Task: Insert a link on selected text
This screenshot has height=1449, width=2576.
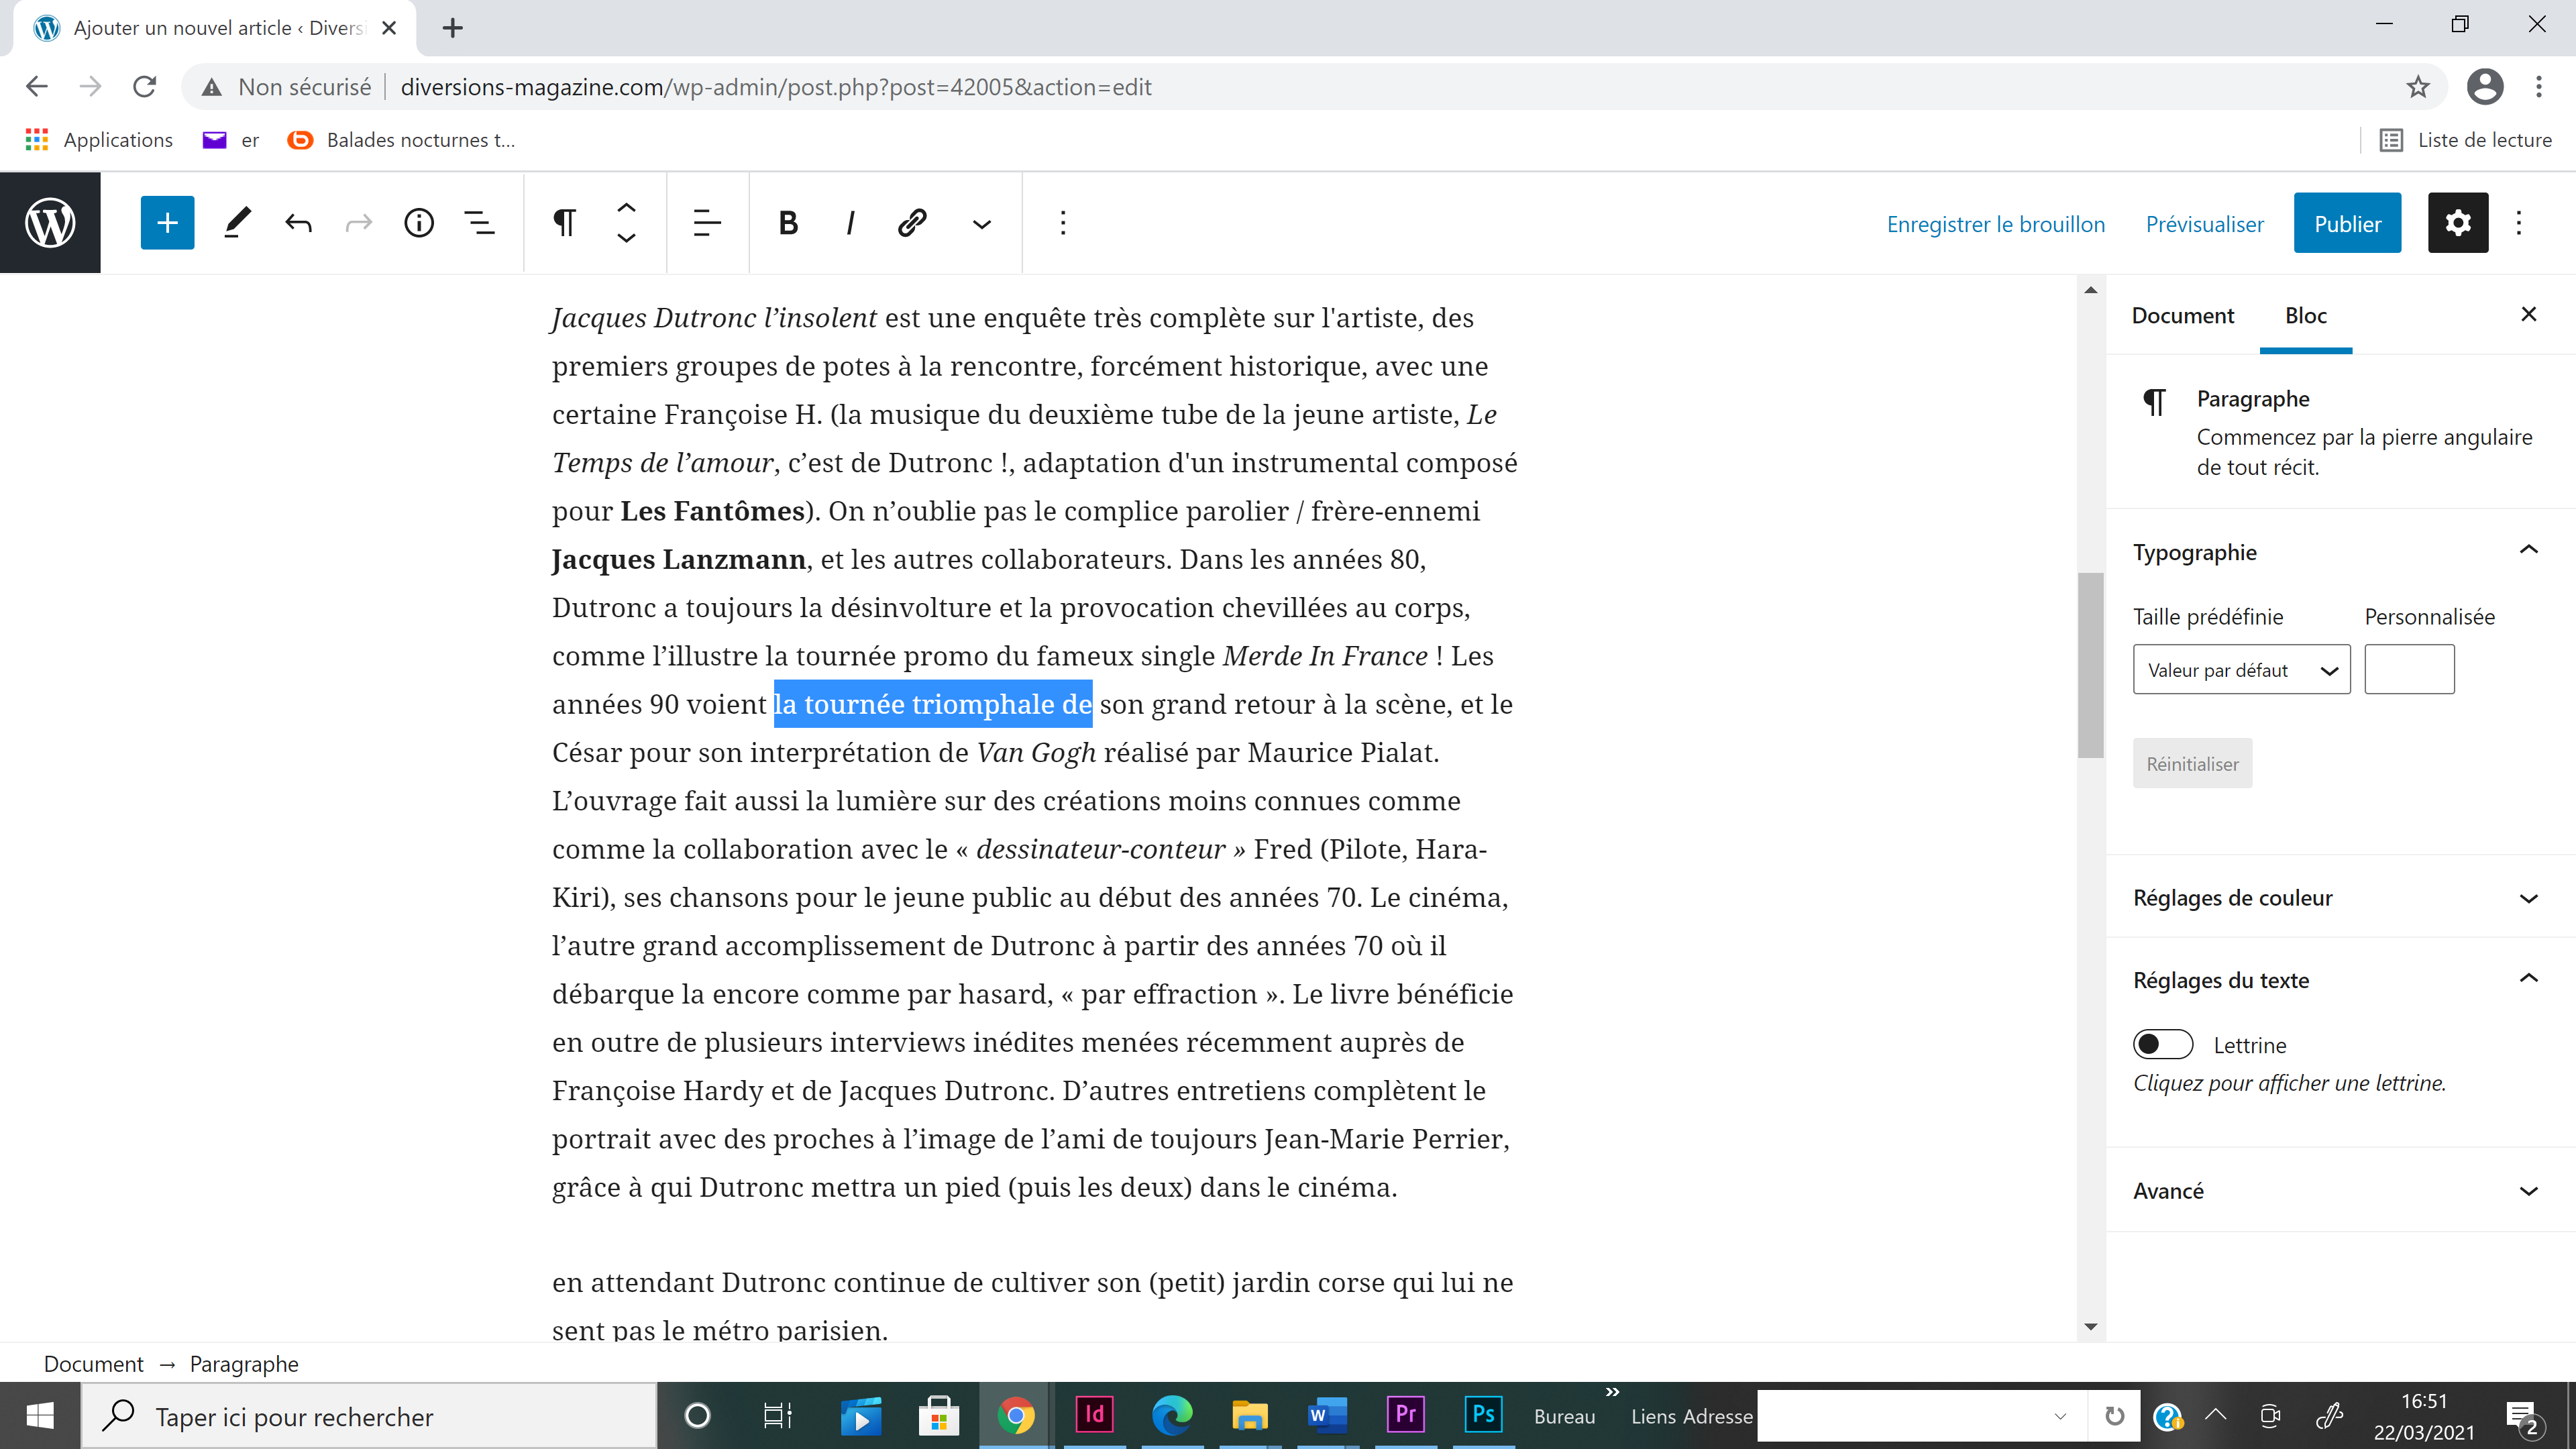Action: [911, 223]
